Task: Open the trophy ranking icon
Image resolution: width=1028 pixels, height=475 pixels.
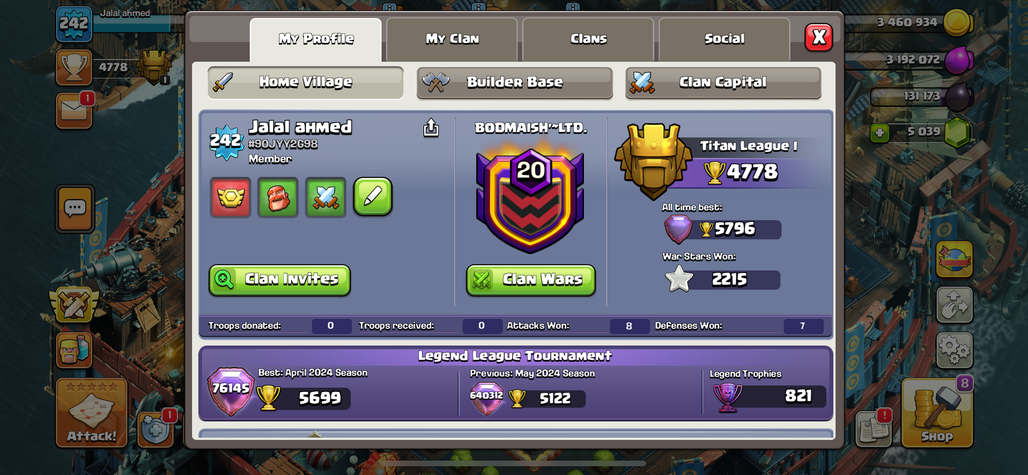Action: pyautogui.click(x=74, y=67)
